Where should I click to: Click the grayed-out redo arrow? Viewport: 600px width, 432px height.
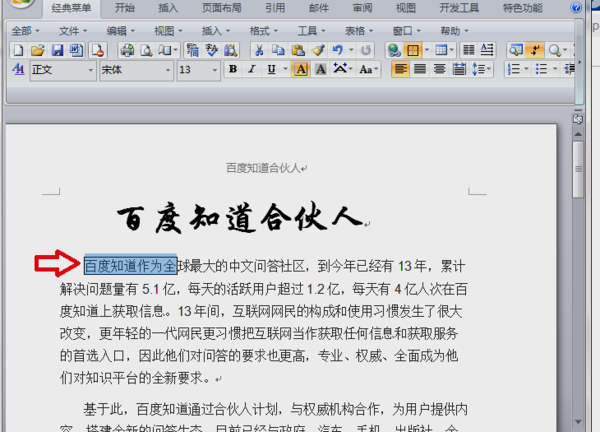tap(366, 50)
